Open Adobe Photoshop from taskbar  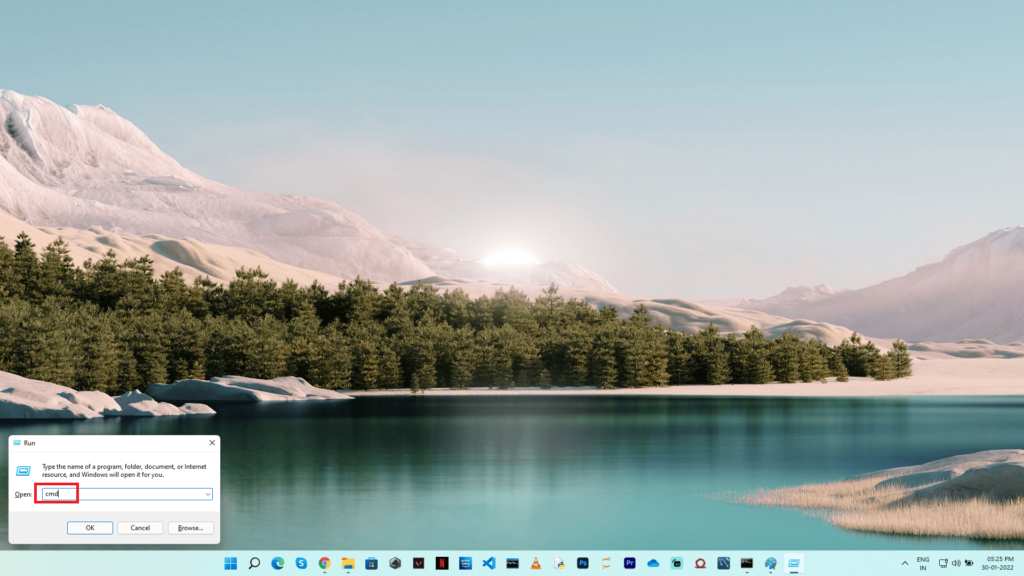click(583, 563)
